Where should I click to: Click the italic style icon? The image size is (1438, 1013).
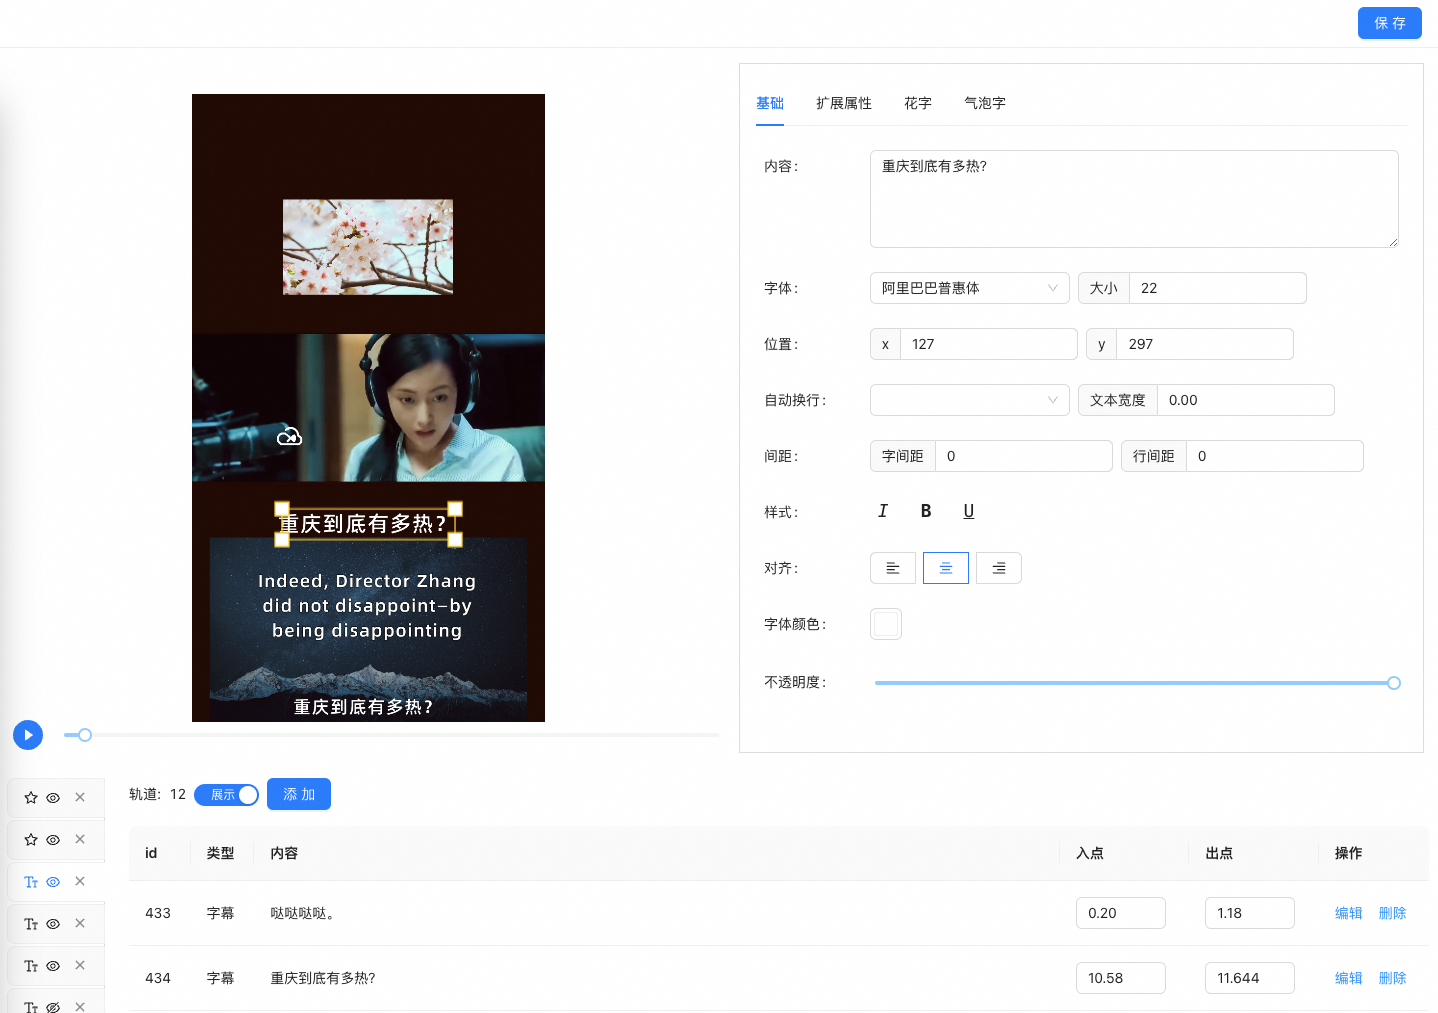pyautogui.click(x=882, y=511)
